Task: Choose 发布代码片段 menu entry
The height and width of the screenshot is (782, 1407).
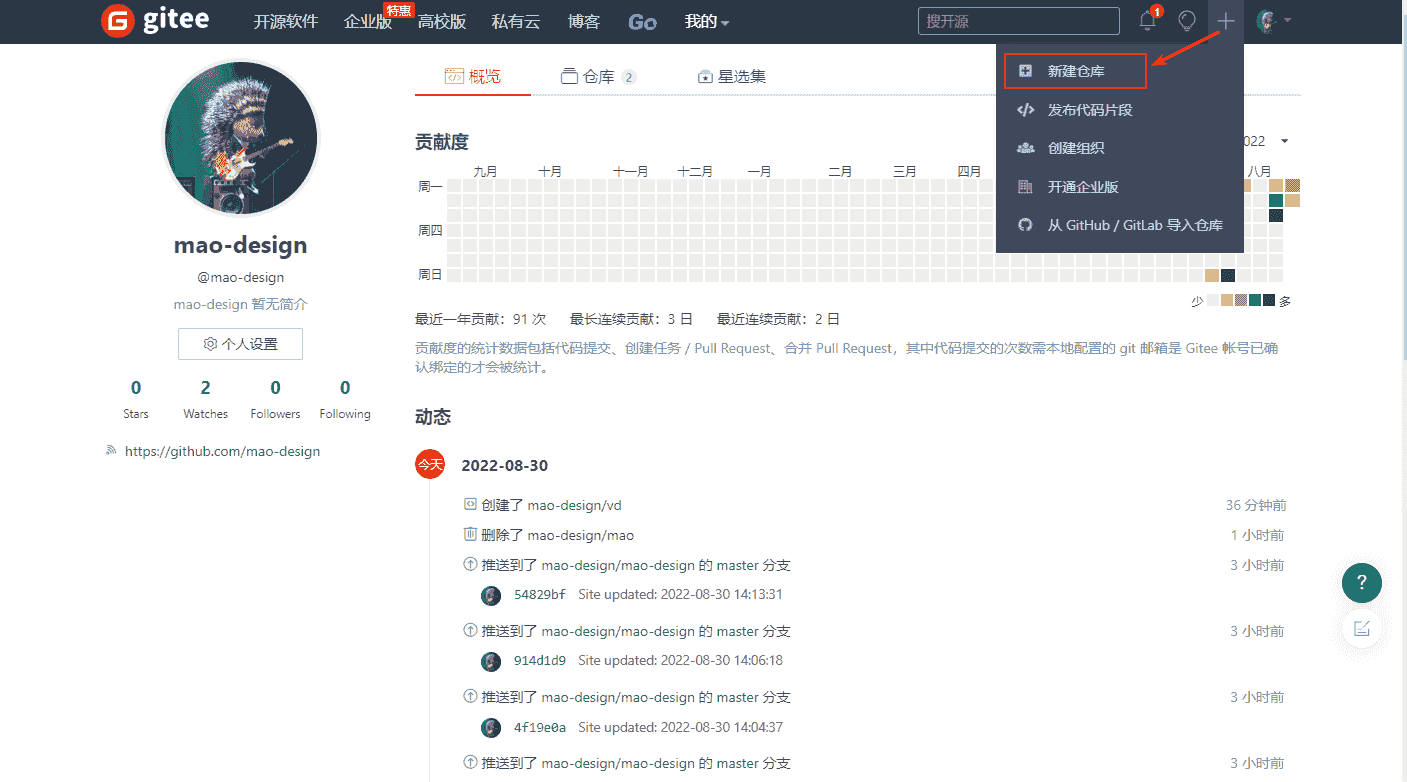Action: (1089, 110)
